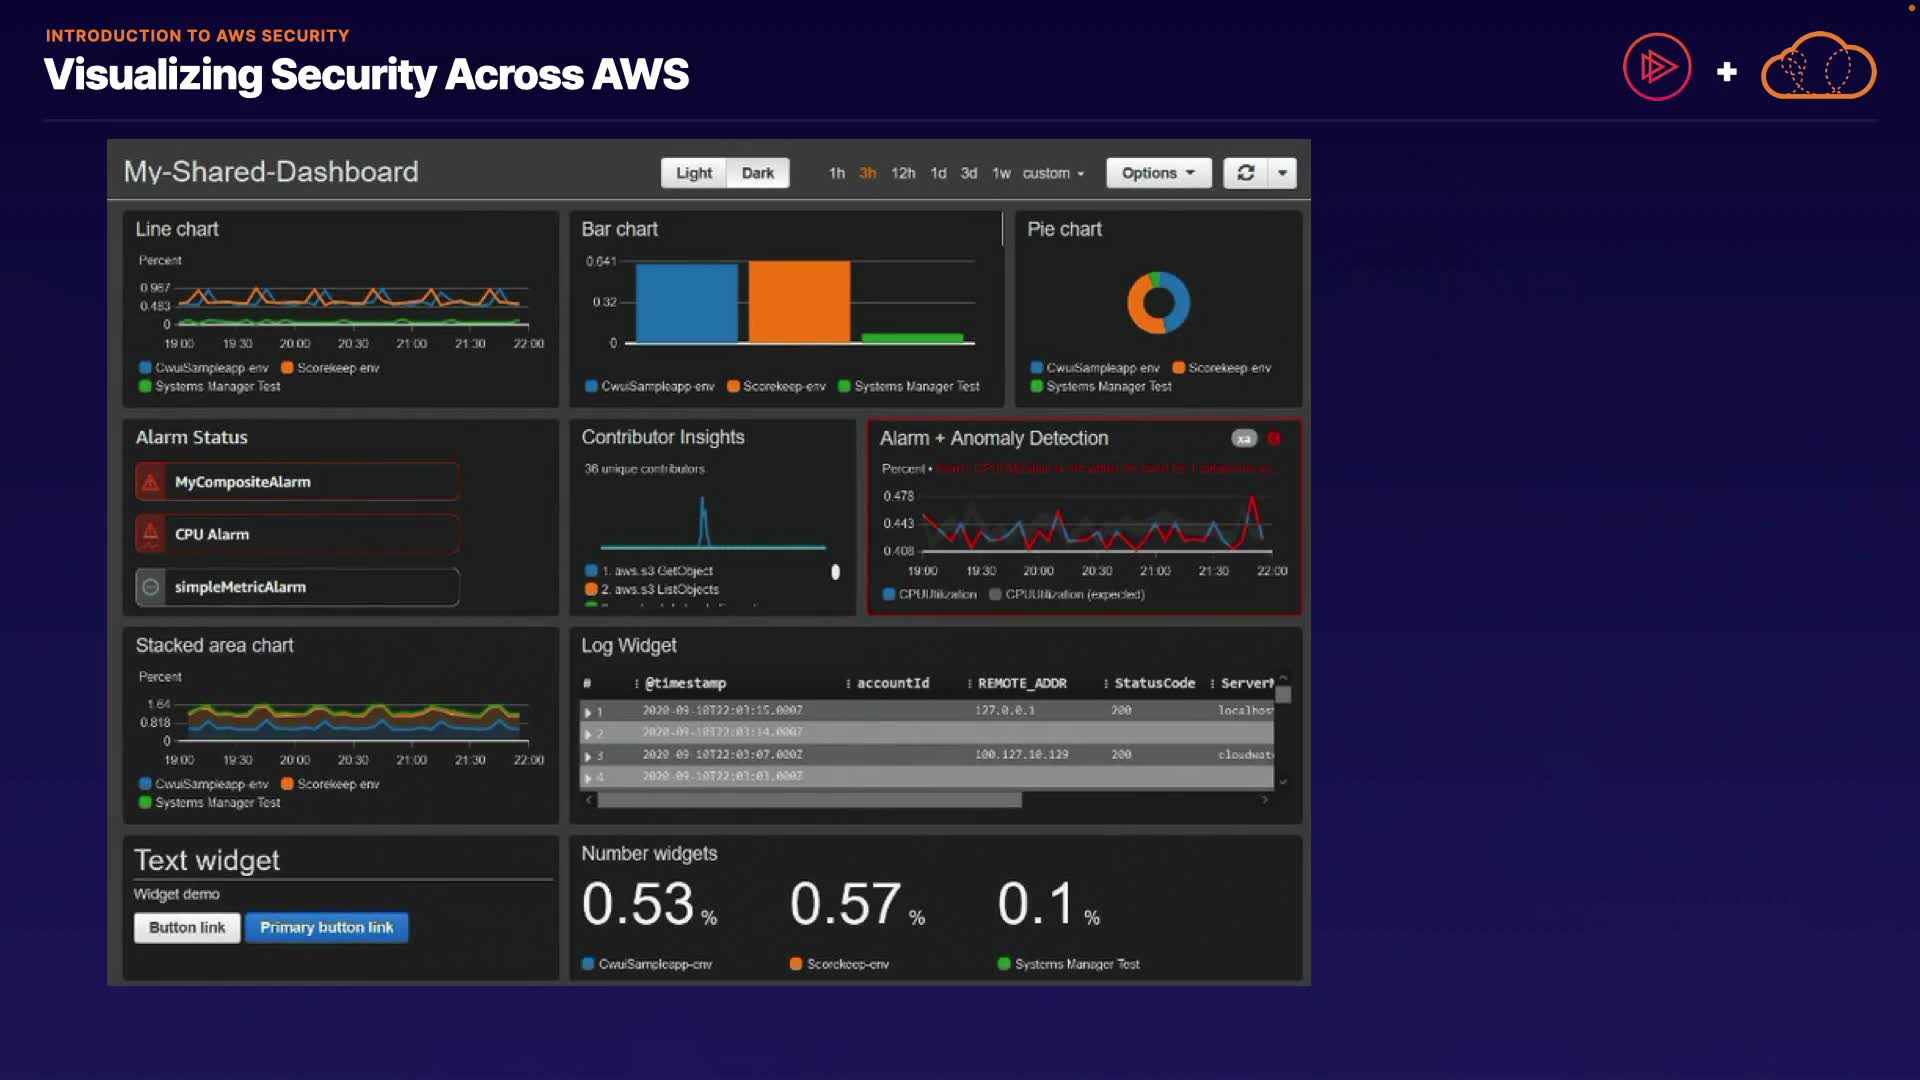Select the 1w time range
The width and height of the screenshot is (1920, 1080).
pyautogui.click(x=1000, y=173)
